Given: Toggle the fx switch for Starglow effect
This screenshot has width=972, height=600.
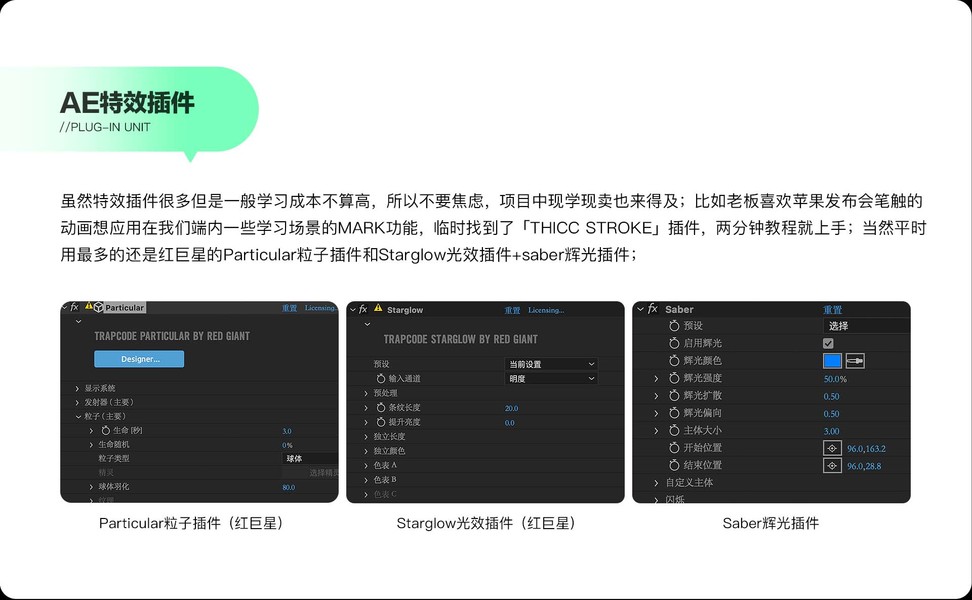Looking at the screenshot, I should point(363,309).
